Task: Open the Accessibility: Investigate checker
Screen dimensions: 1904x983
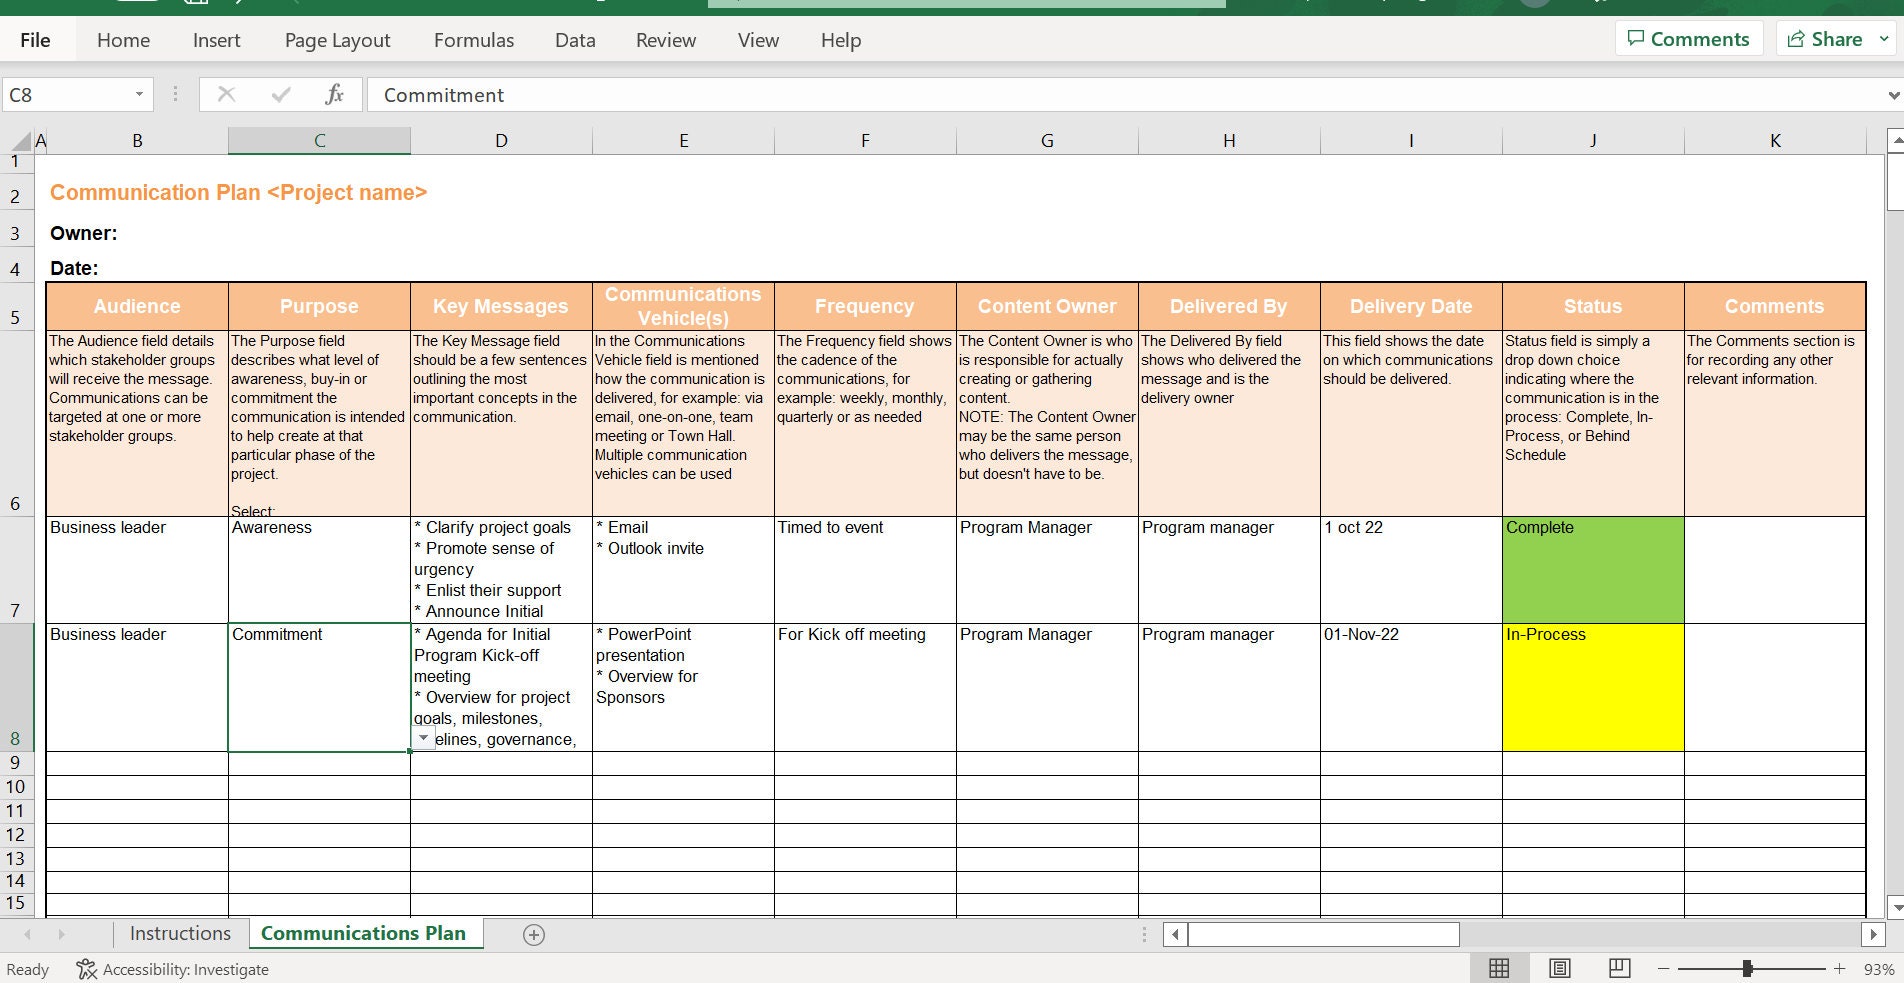Action: tap(173, 968)
